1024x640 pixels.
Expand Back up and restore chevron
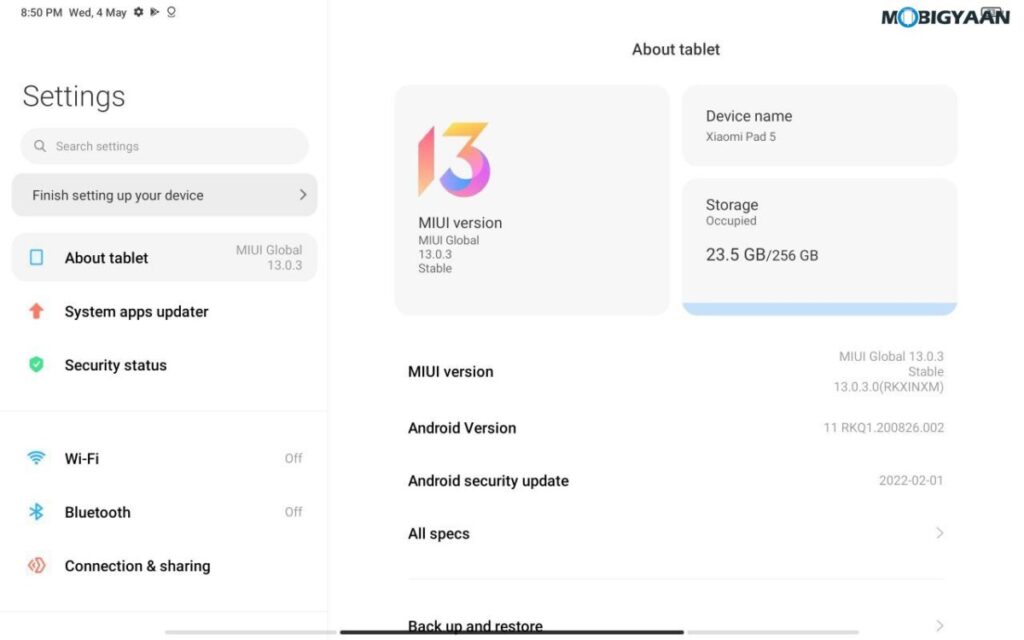939,626
